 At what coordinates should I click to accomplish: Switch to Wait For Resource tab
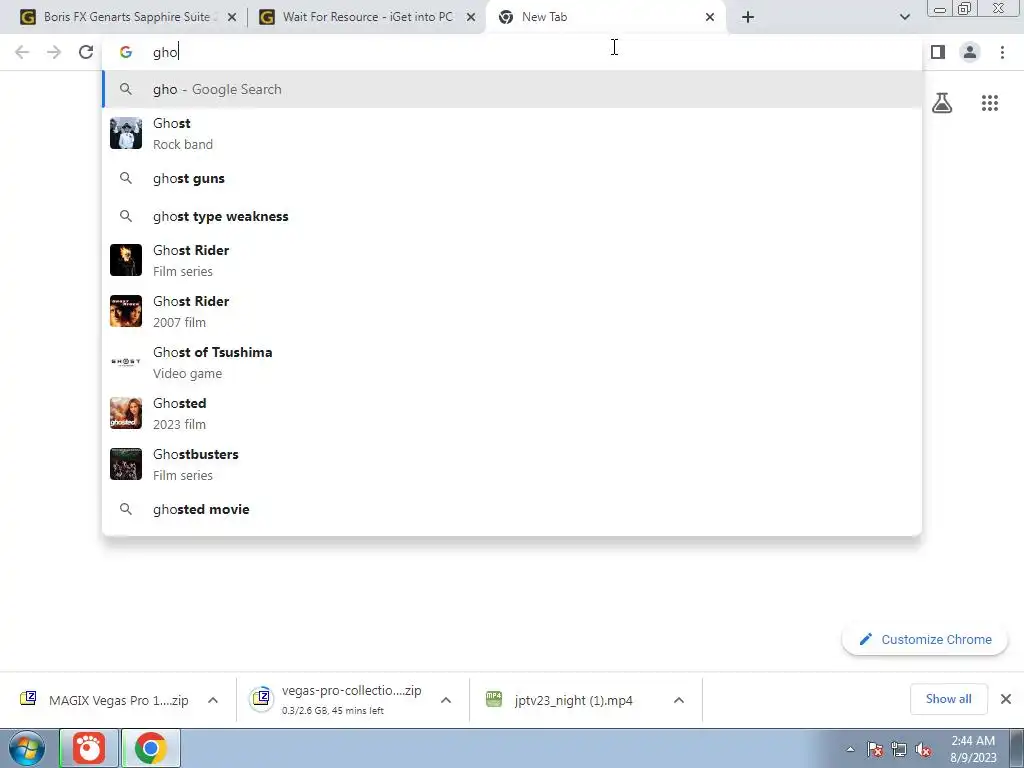click(366, 17)
